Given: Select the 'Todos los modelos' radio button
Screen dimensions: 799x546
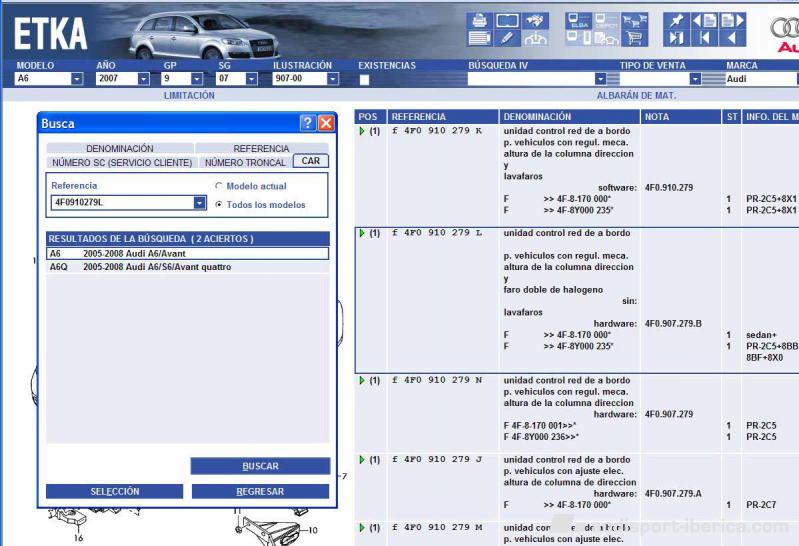Looking at the screenshot, I should (220, 205).
